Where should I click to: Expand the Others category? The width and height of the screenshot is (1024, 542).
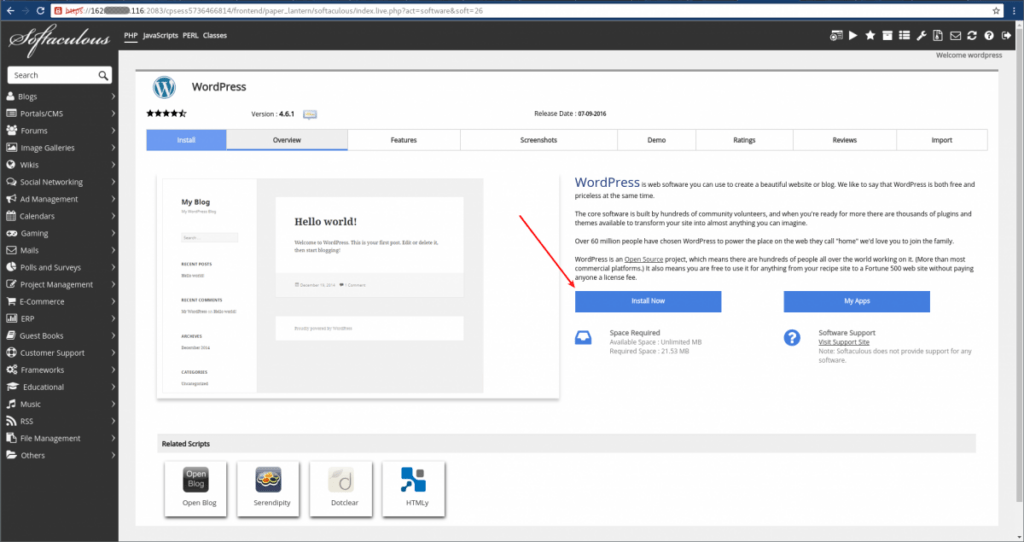coord(60,455)
